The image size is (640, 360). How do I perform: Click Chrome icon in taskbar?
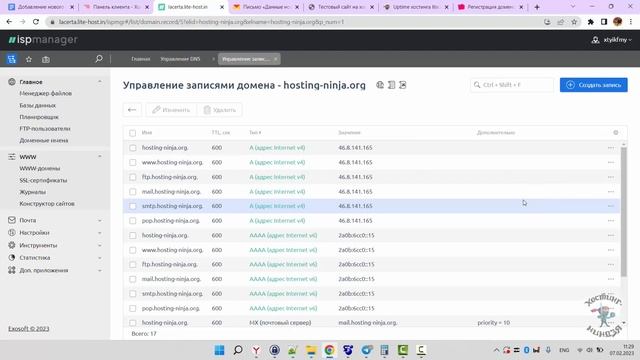pos(329,350)
